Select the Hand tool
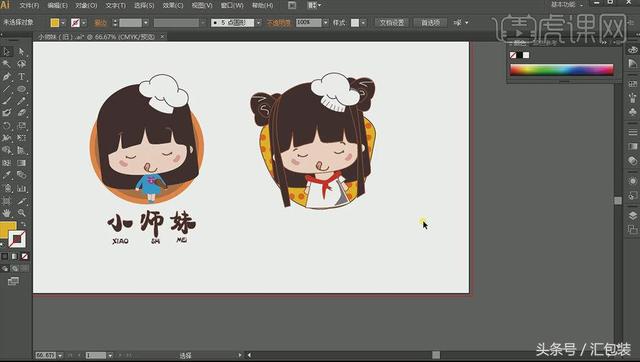 [7, 213]
